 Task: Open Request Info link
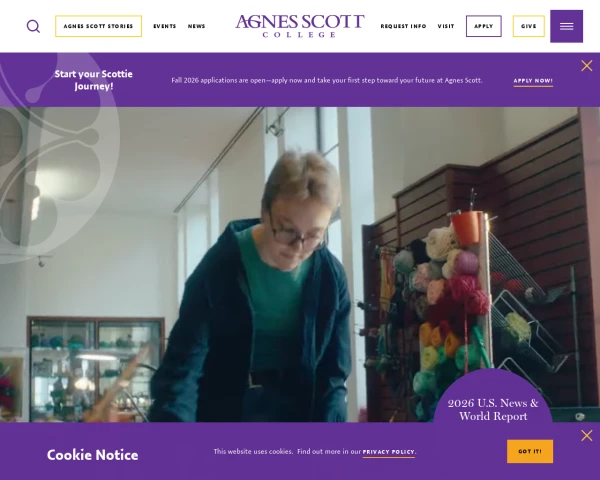403,26
